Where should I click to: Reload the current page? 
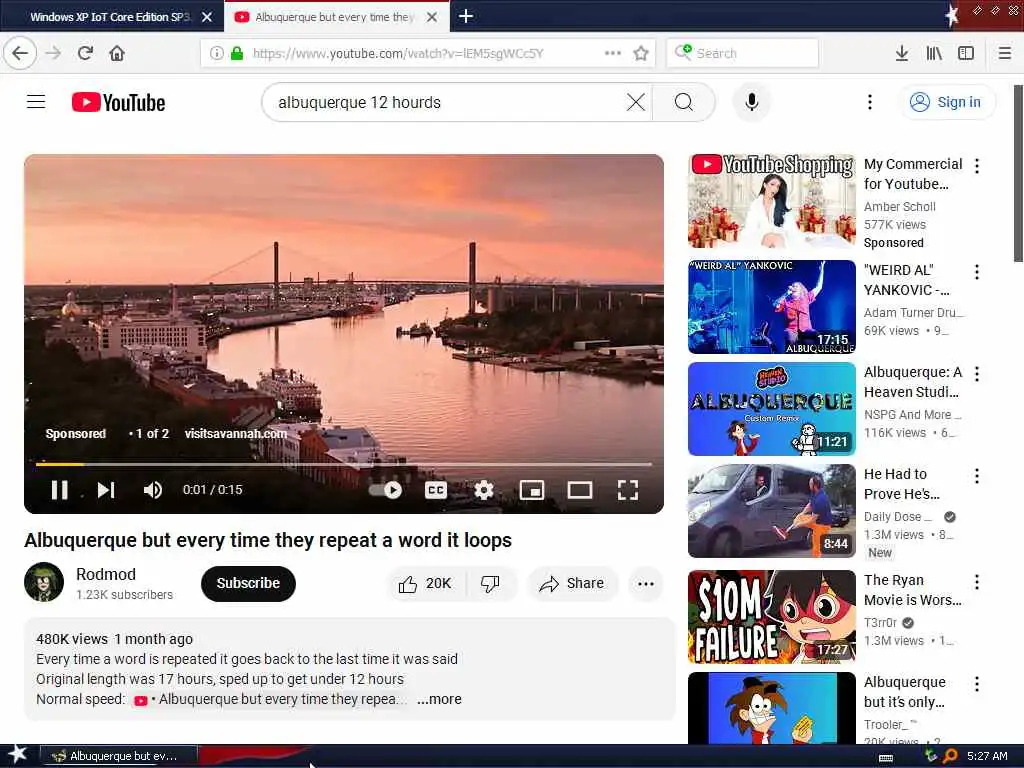85,53
